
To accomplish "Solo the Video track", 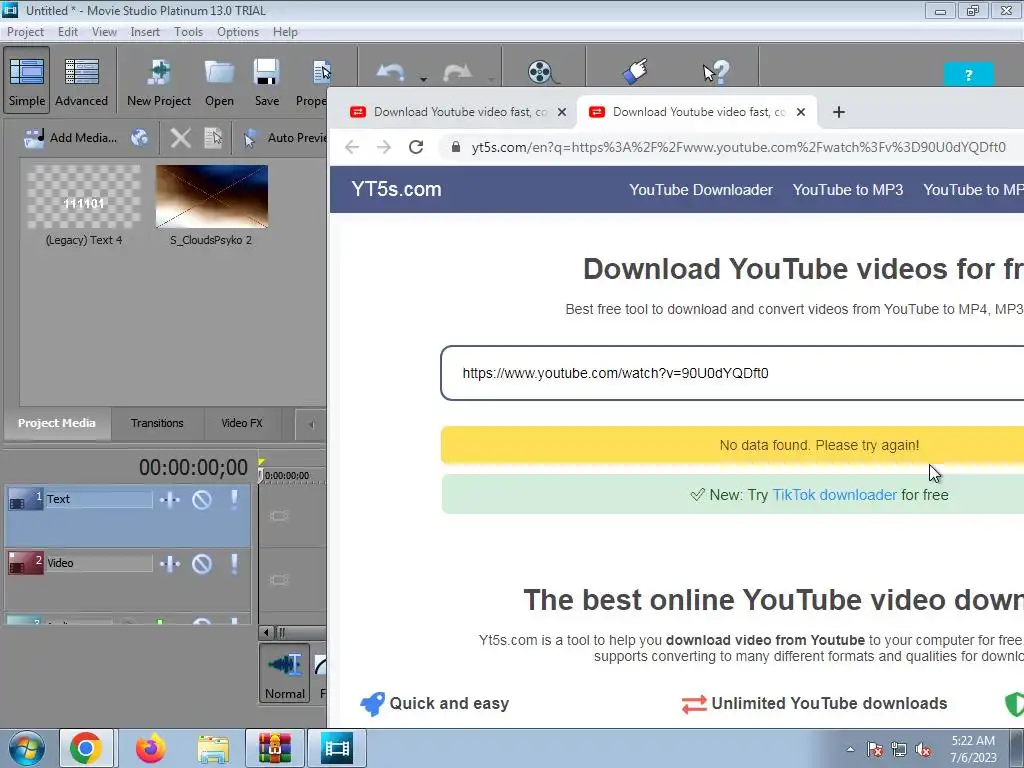I will (x=234, y=564).
